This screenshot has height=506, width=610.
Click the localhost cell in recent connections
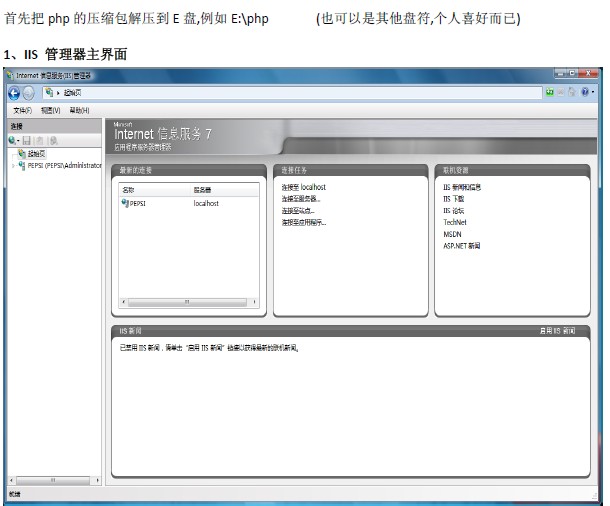point(206,203)
